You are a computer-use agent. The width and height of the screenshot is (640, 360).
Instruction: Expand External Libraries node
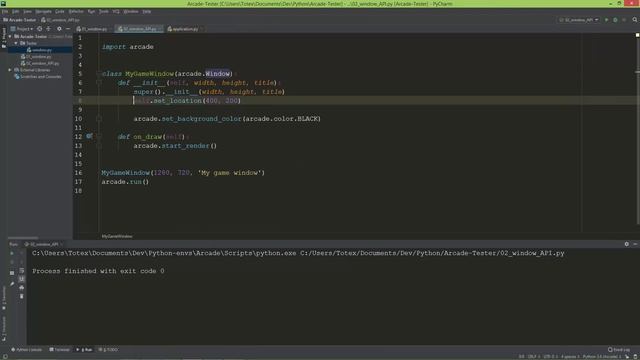pos(10,70)
